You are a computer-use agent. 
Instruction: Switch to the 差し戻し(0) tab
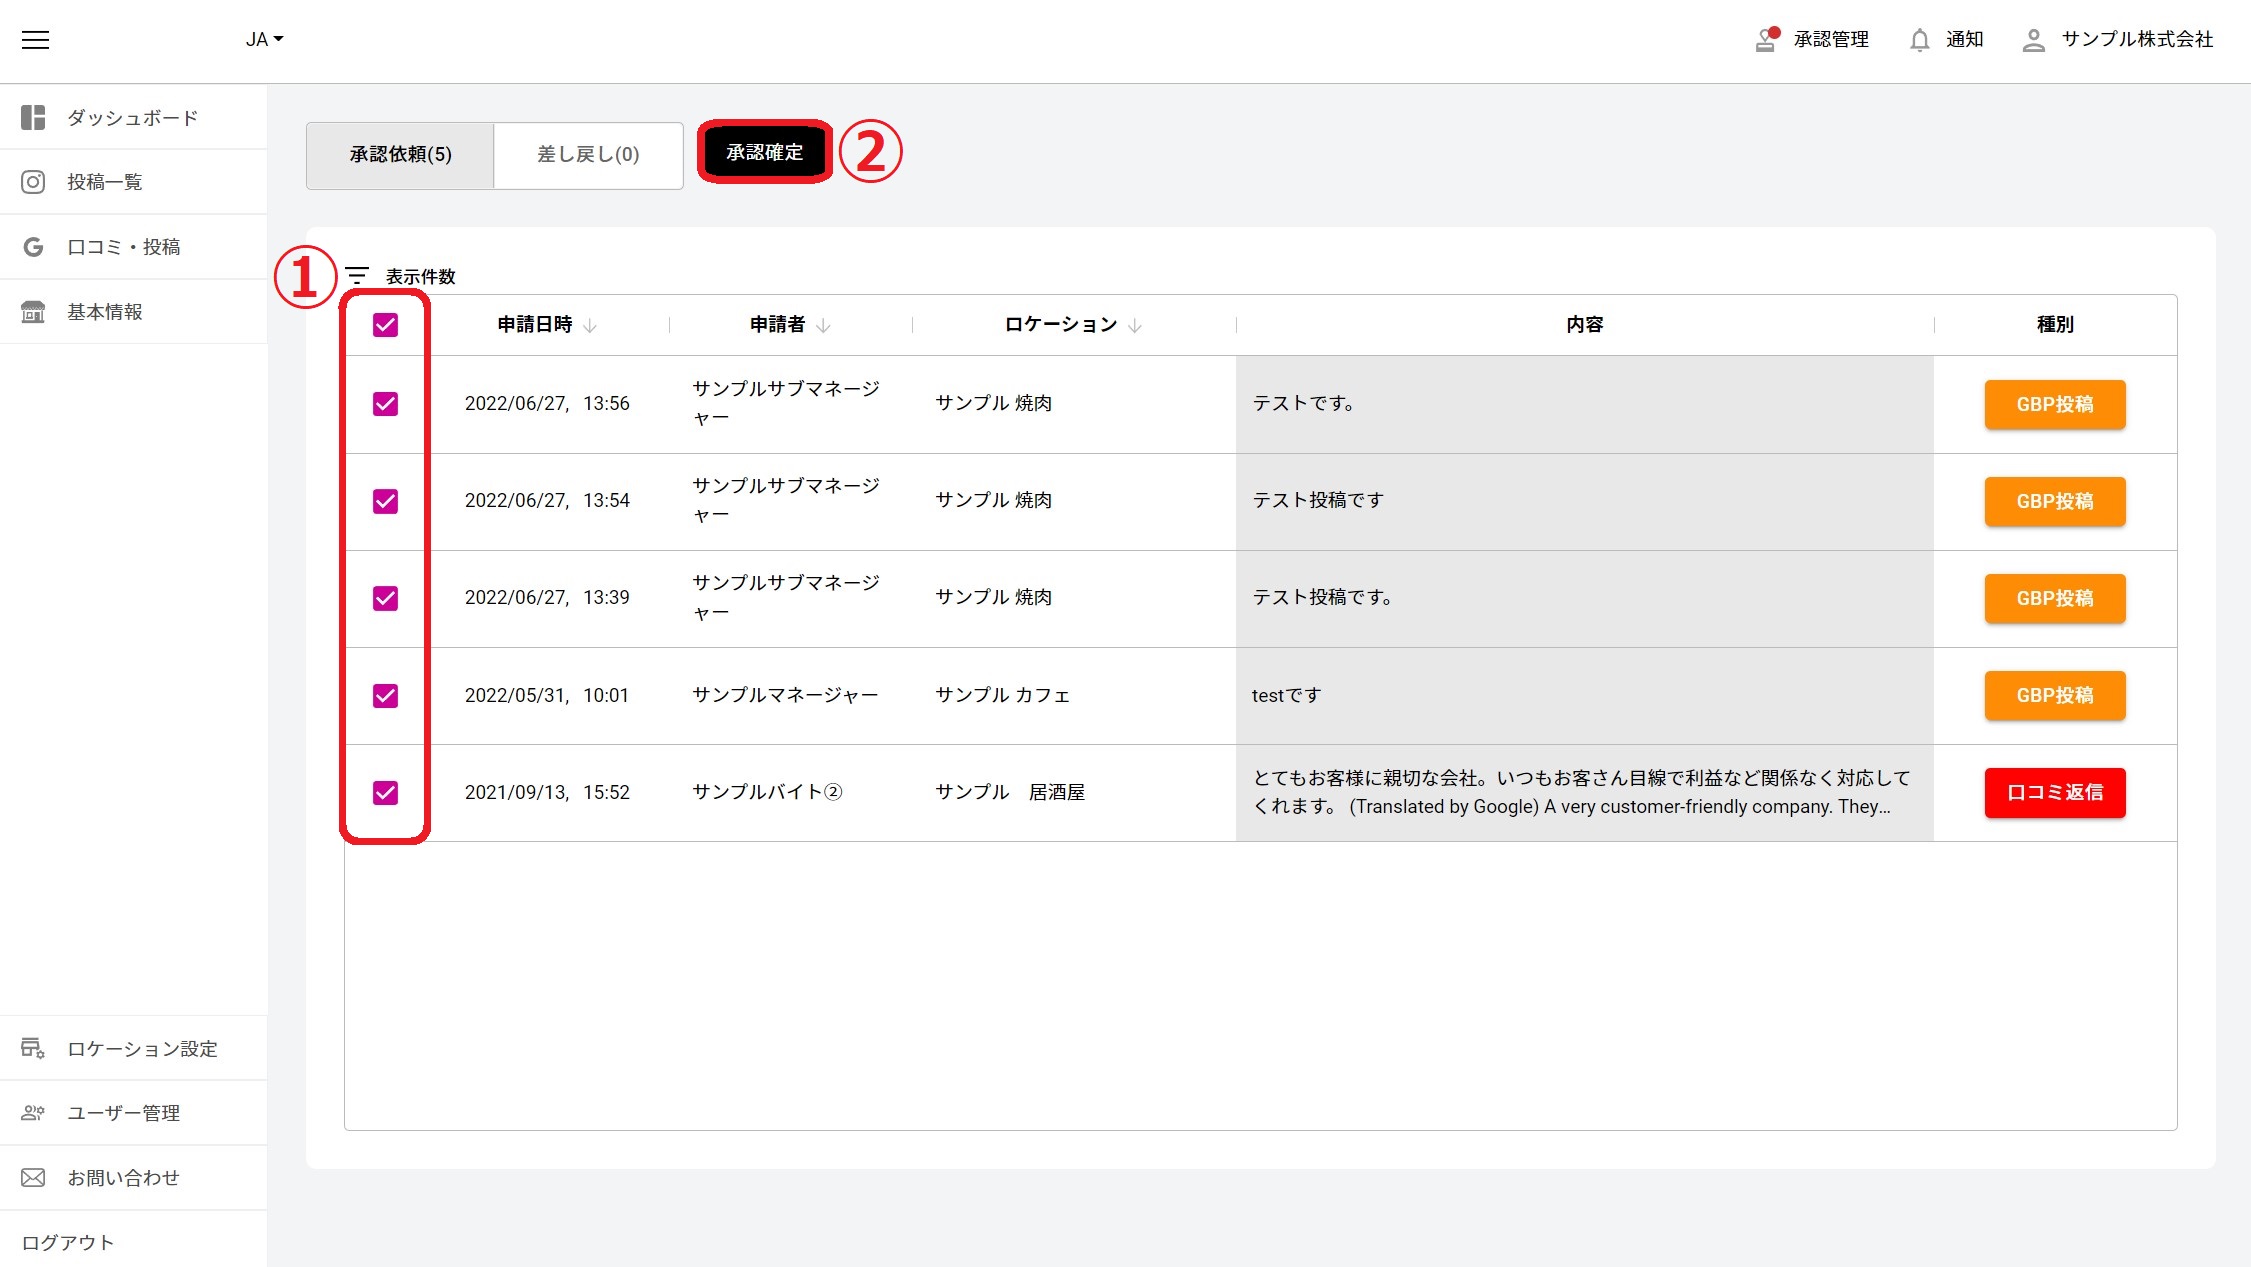pos(588,155)
